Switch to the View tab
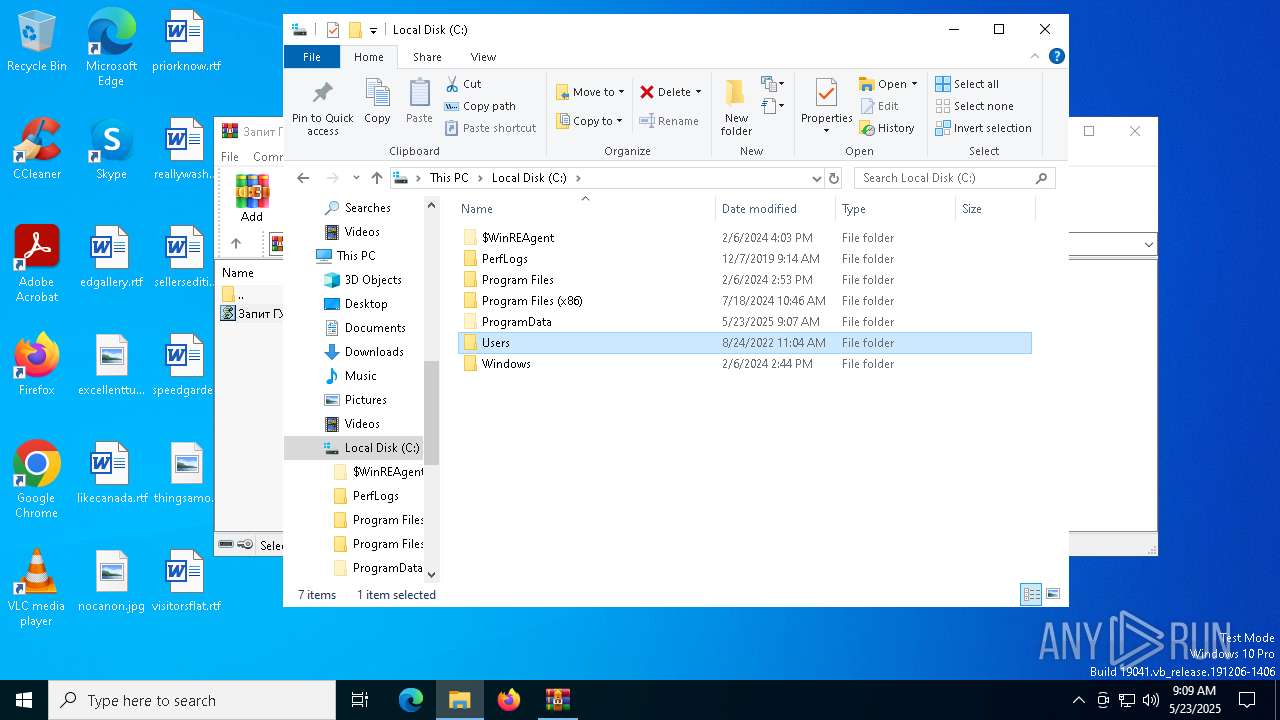This screenshot has width=1280, height=720. tap(483, 57)
